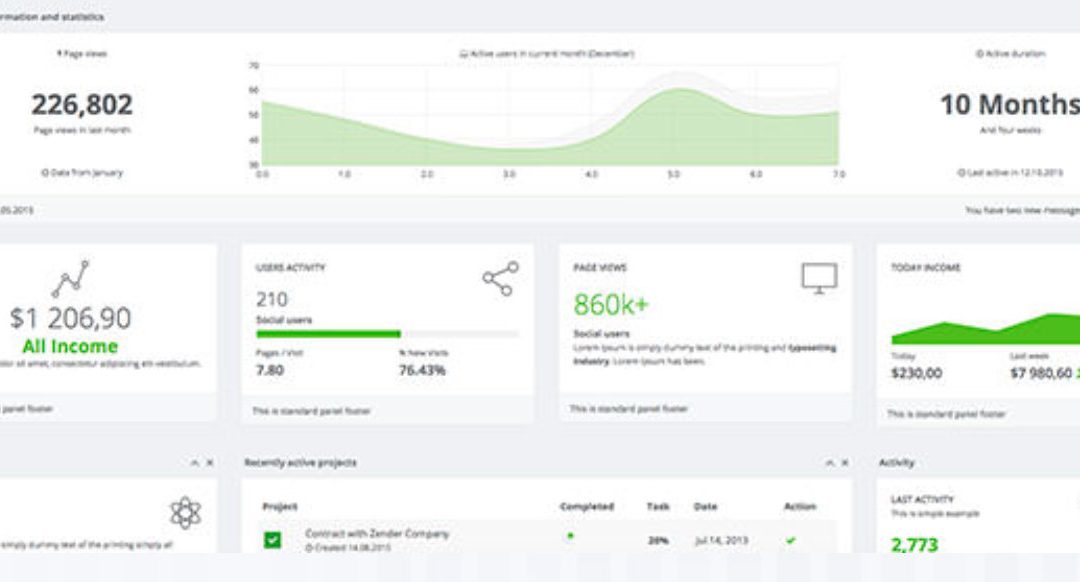Click the monitor icon in Page Views card
Screen dimensions: 1080x582
click(x=818, y=278)
